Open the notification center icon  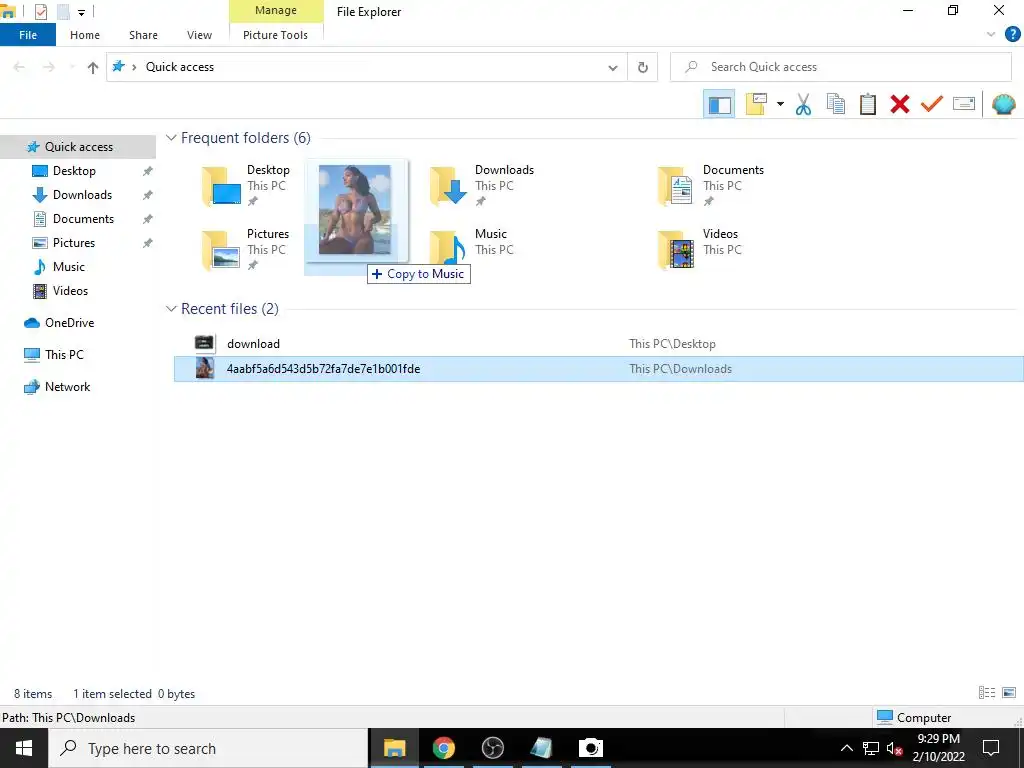991,748
